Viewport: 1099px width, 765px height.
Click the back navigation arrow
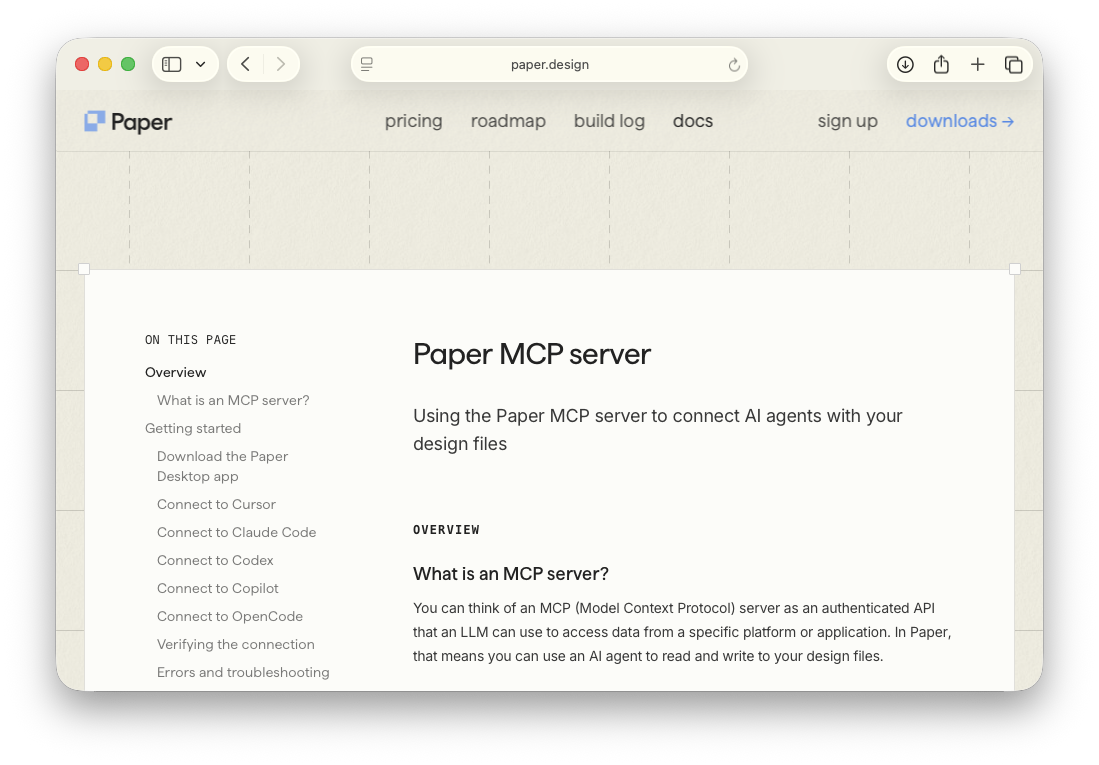(245, 63)
